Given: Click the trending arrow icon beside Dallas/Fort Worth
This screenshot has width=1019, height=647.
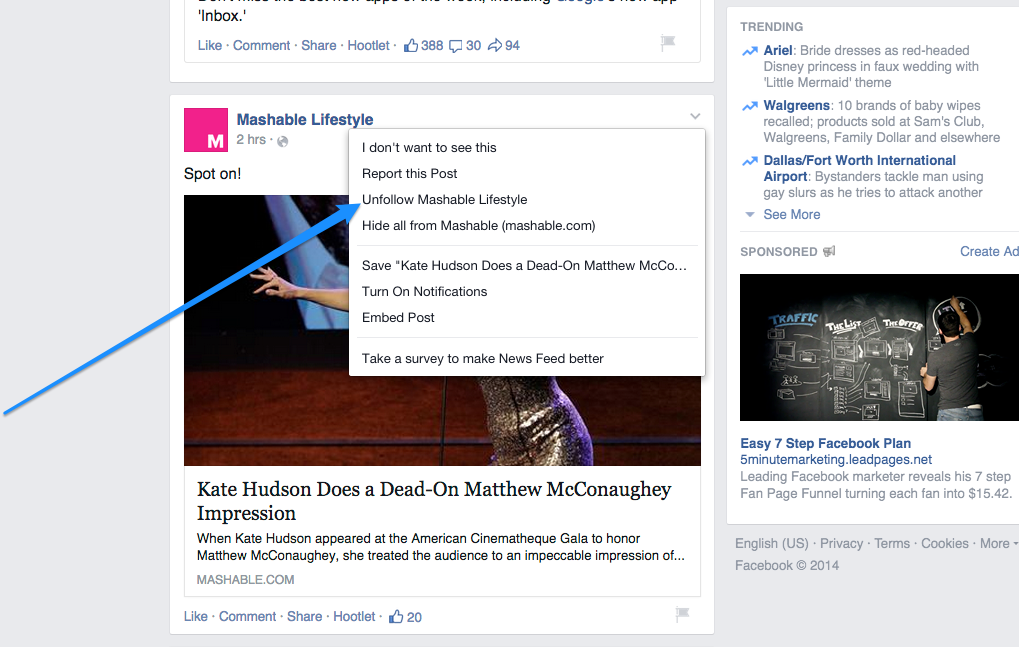Looking at the screenshot, I should pos(750,161).
